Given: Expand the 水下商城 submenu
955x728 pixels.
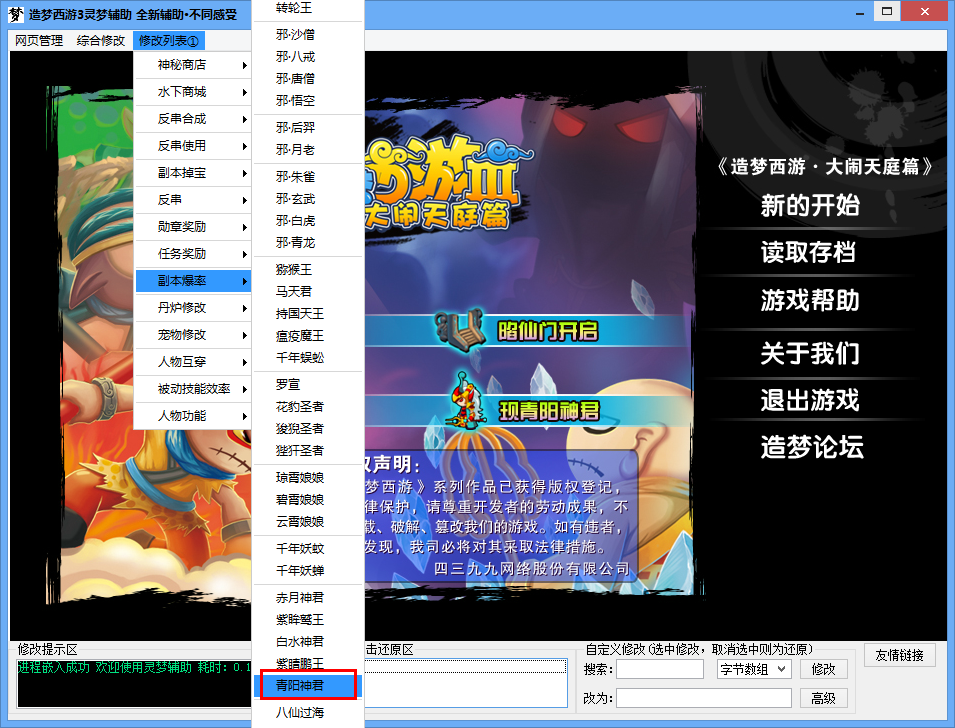Looking at the screenshot, I should point(193,92).
